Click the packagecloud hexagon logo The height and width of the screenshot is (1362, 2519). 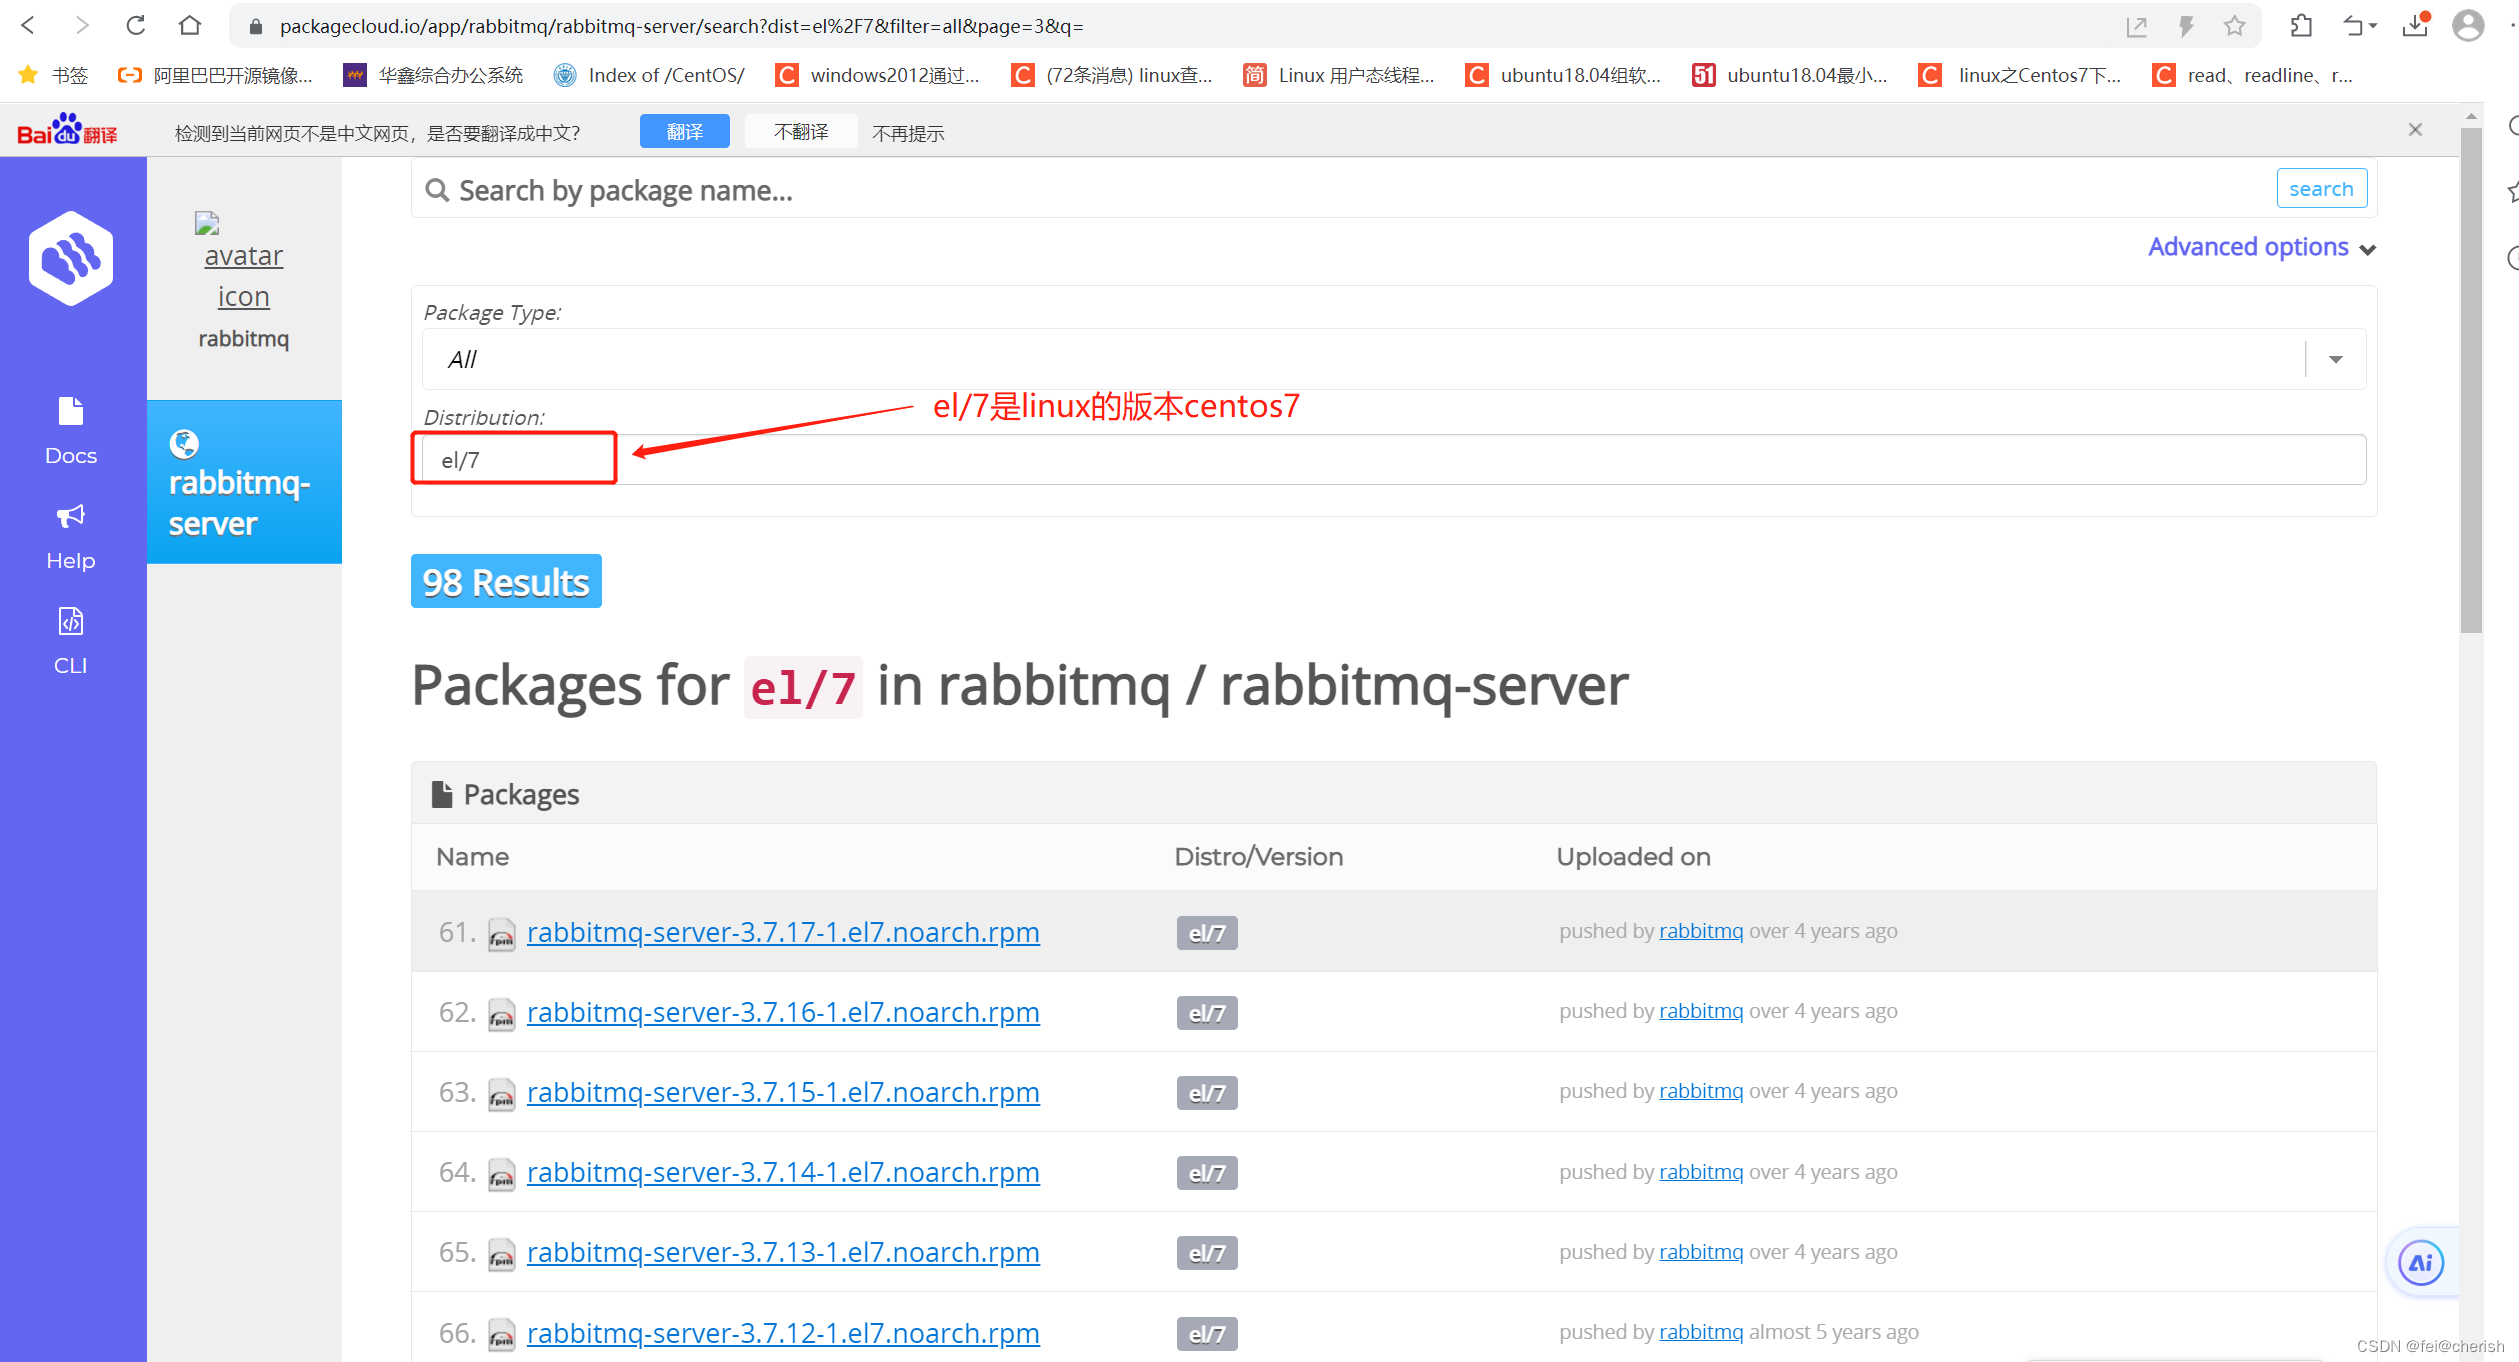[x=71, y=258]
